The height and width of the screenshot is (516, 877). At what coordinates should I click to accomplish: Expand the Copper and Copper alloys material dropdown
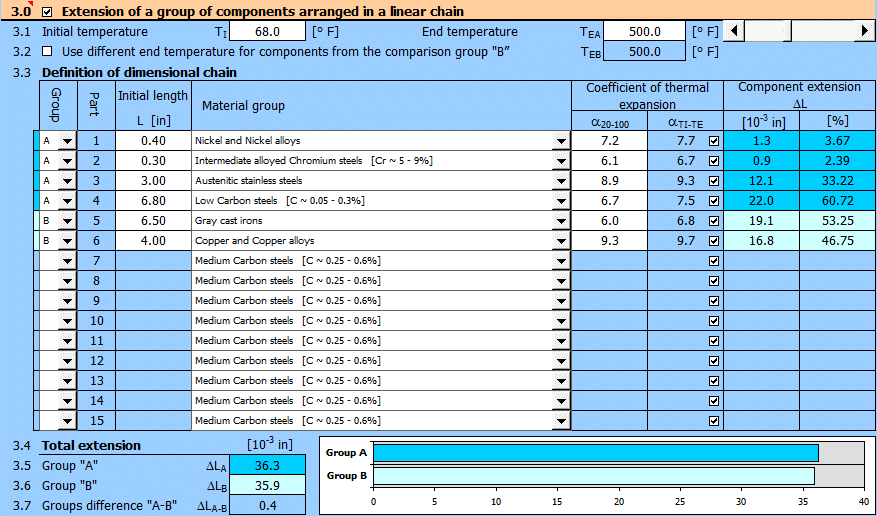coord(561,241)
